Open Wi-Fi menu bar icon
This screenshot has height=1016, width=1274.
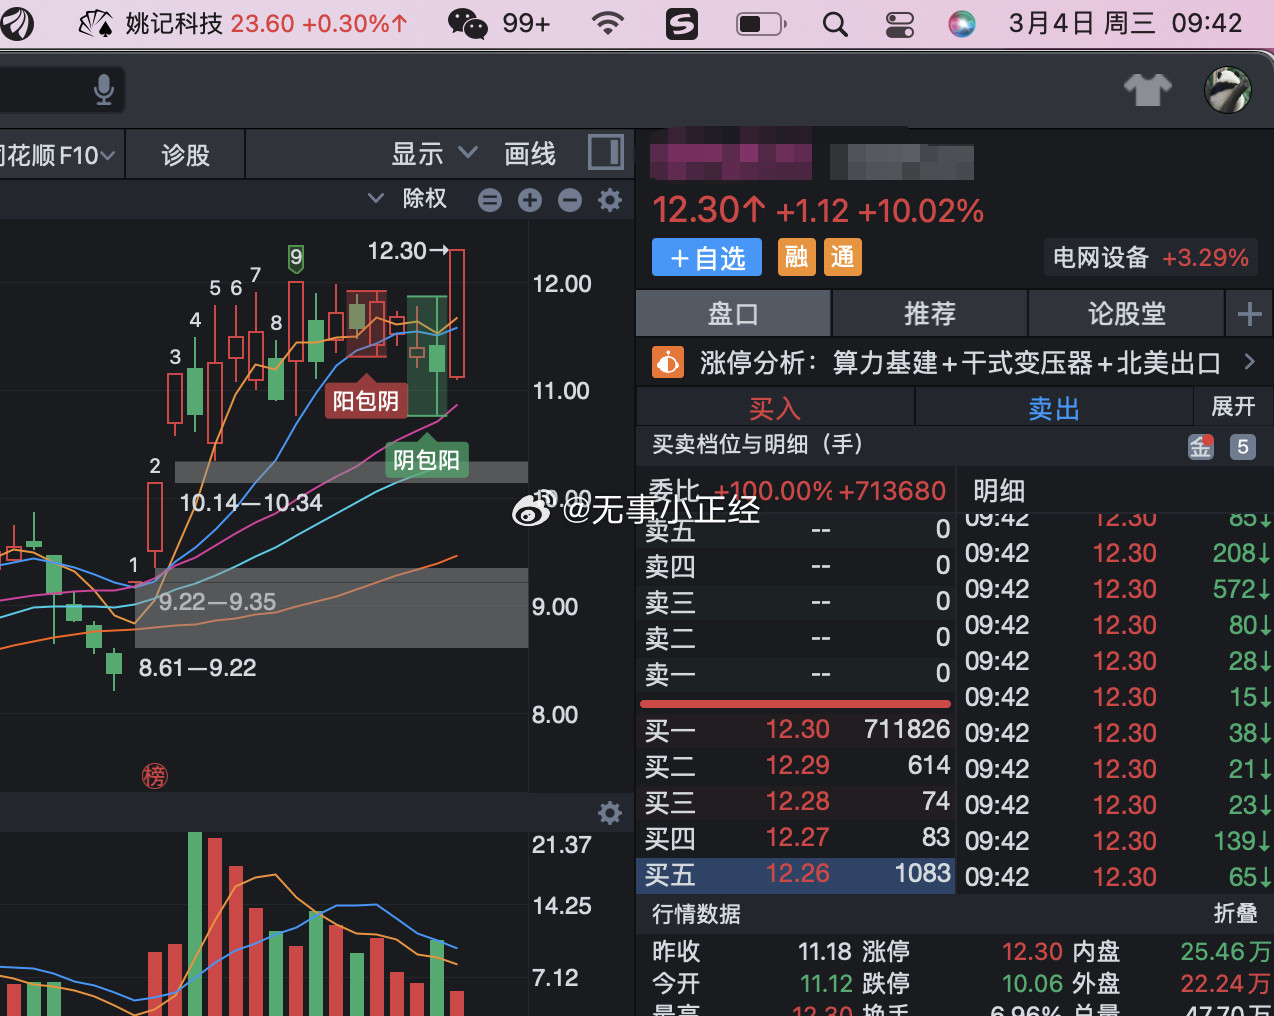[607, 23]
